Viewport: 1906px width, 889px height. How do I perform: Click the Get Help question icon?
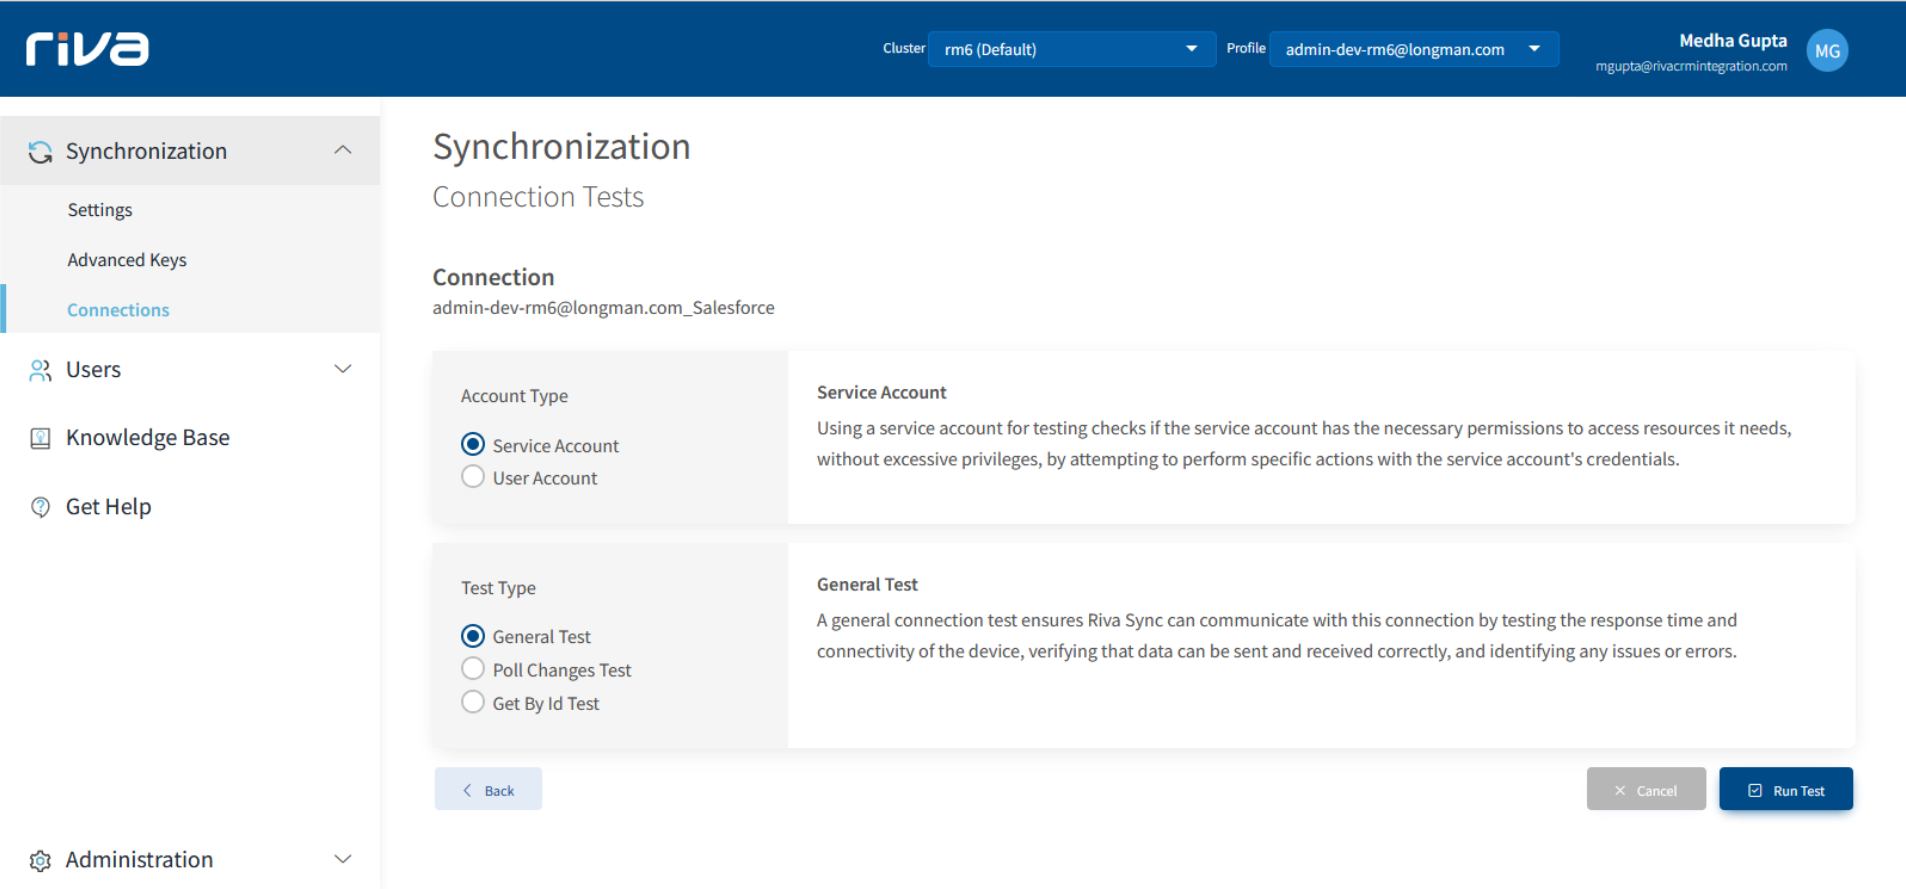click(40, 507)
